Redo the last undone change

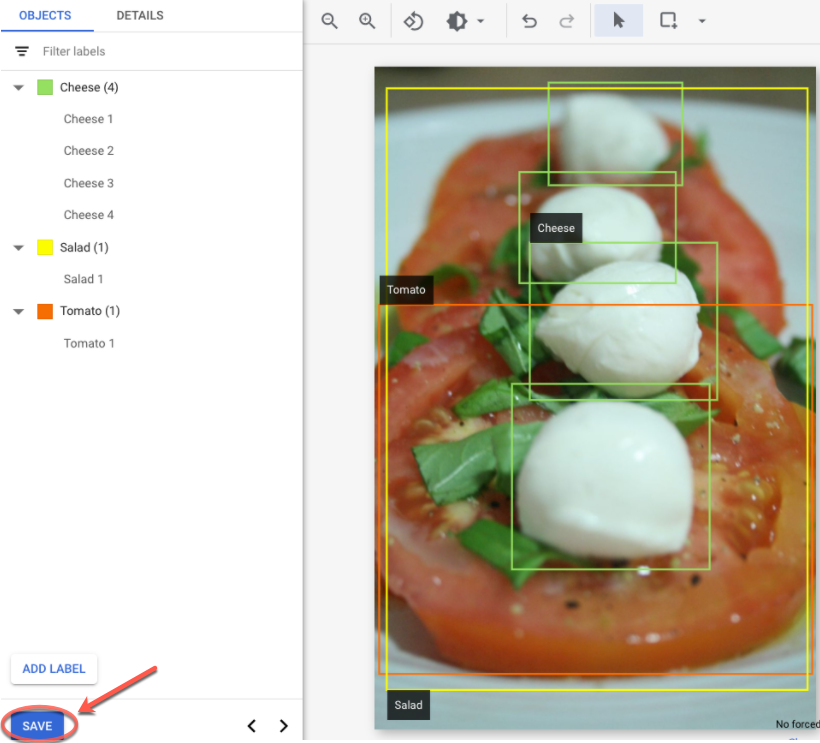pyautogui.click(x=567, y=20)
